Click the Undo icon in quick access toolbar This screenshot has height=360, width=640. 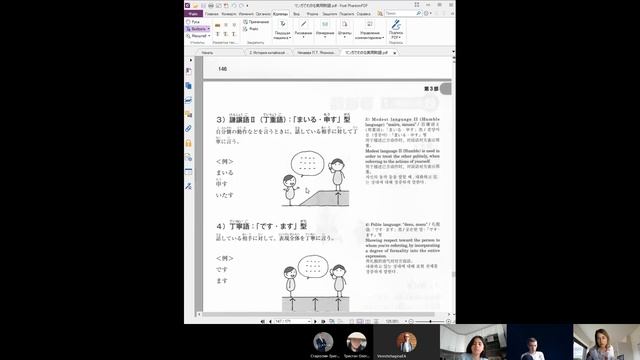click(x=234, y=5)
